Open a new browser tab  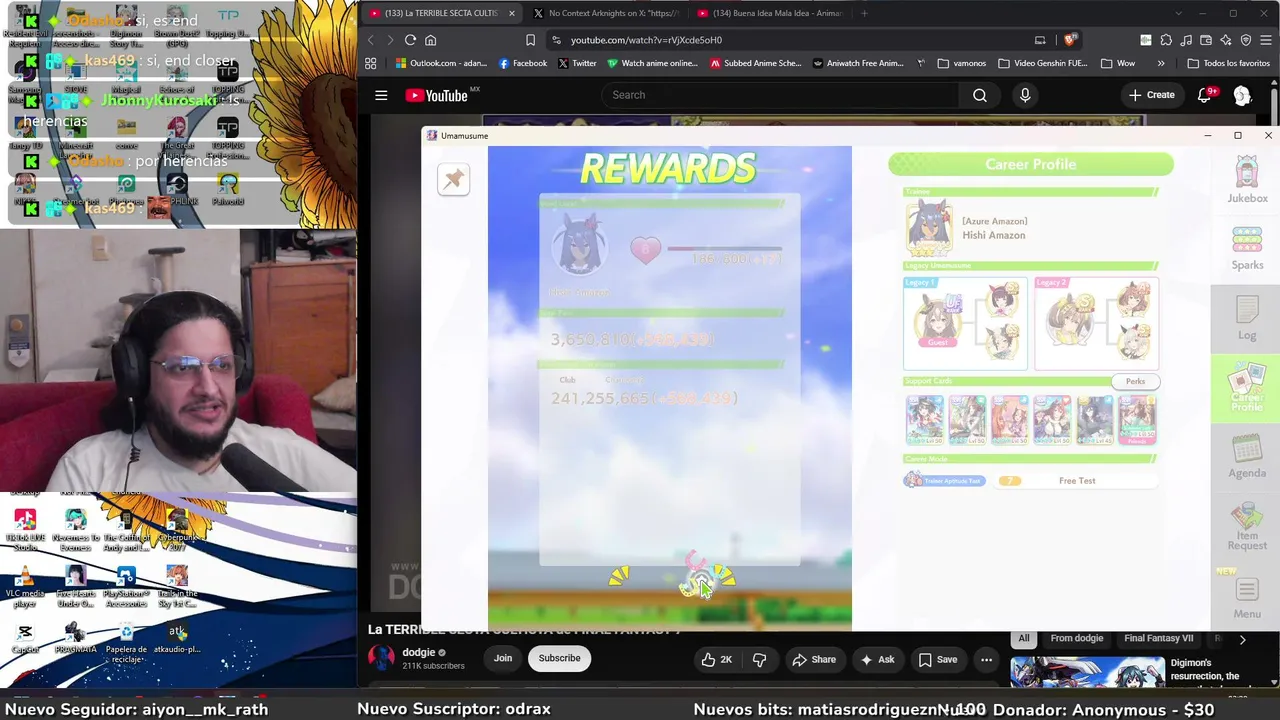click(x=864, y=13)
